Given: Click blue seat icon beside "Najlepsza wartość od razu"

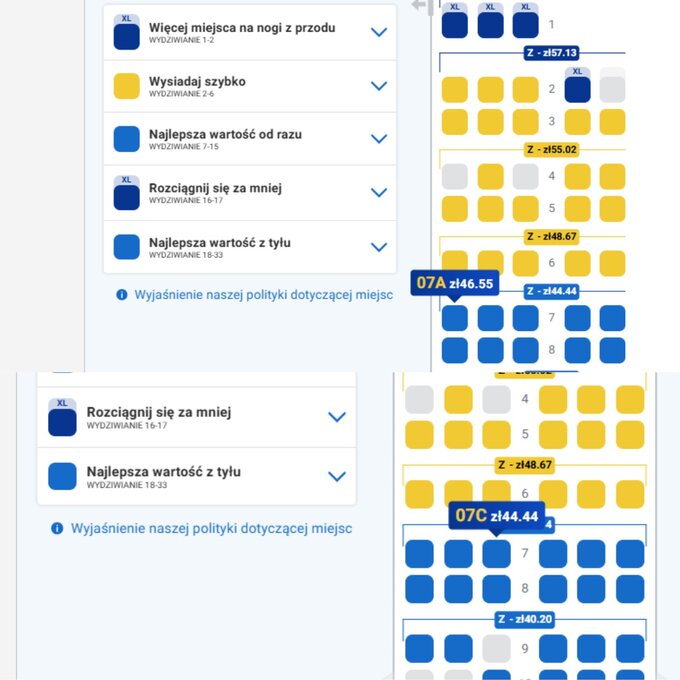Looking at the screenshot, I should (127, 139).
